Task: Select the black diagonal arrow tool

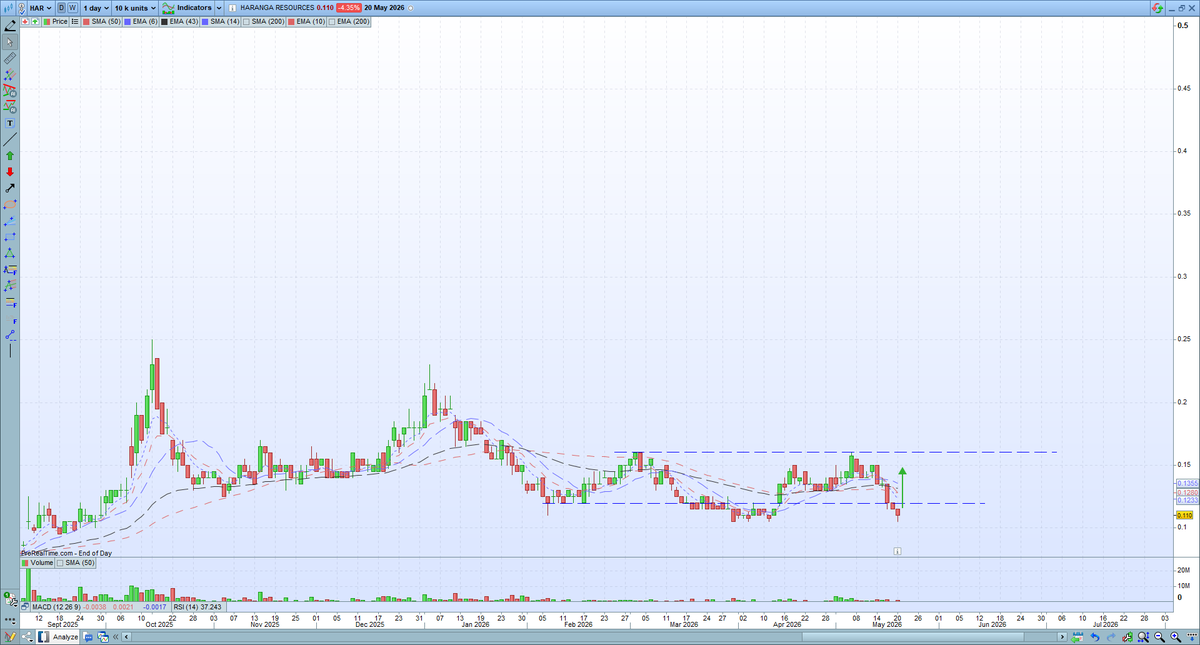Action: [10, 188]
